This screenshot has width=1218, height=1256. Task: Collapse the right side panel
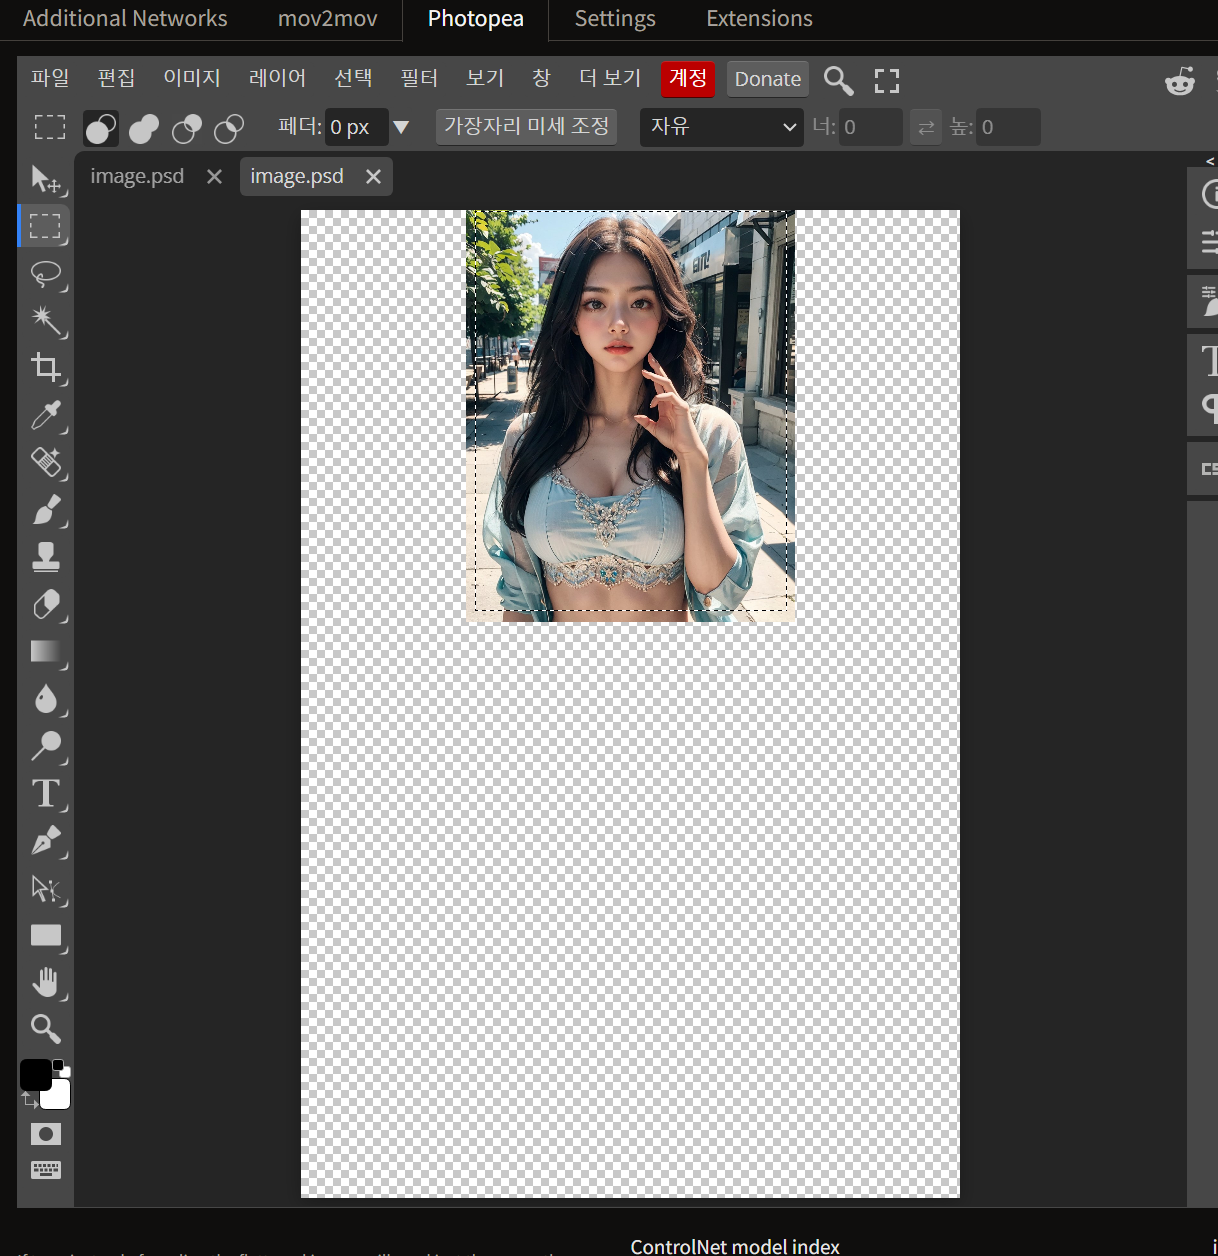pos(1210,161)
